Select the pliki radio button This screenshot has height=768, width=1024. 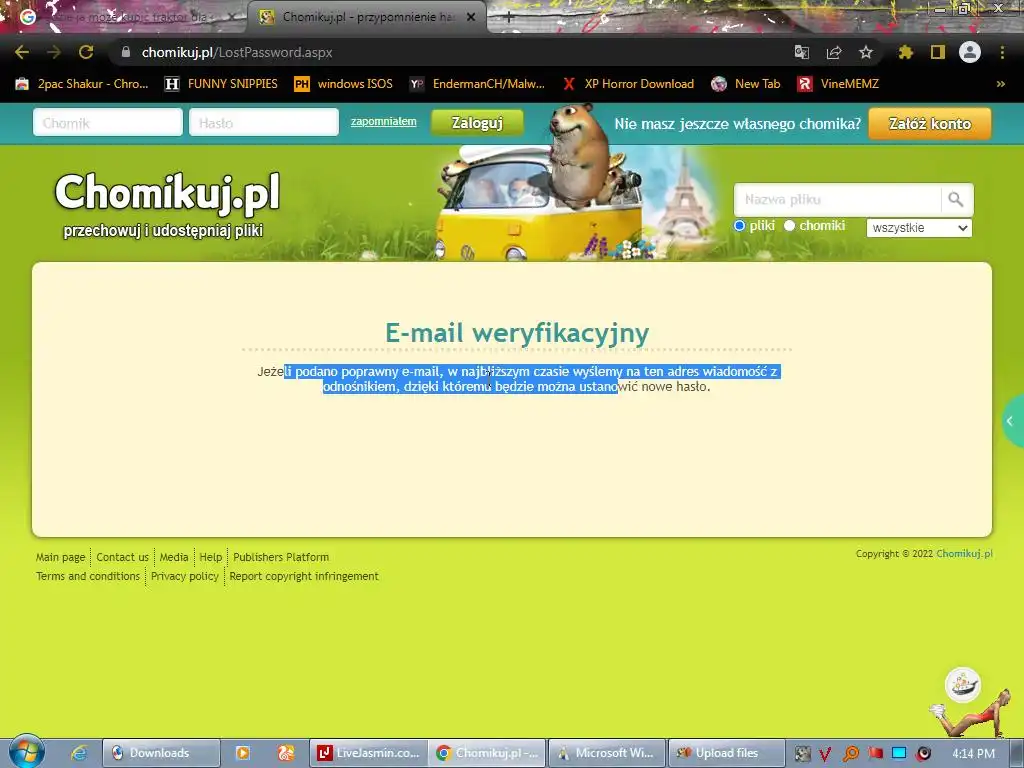739,226
